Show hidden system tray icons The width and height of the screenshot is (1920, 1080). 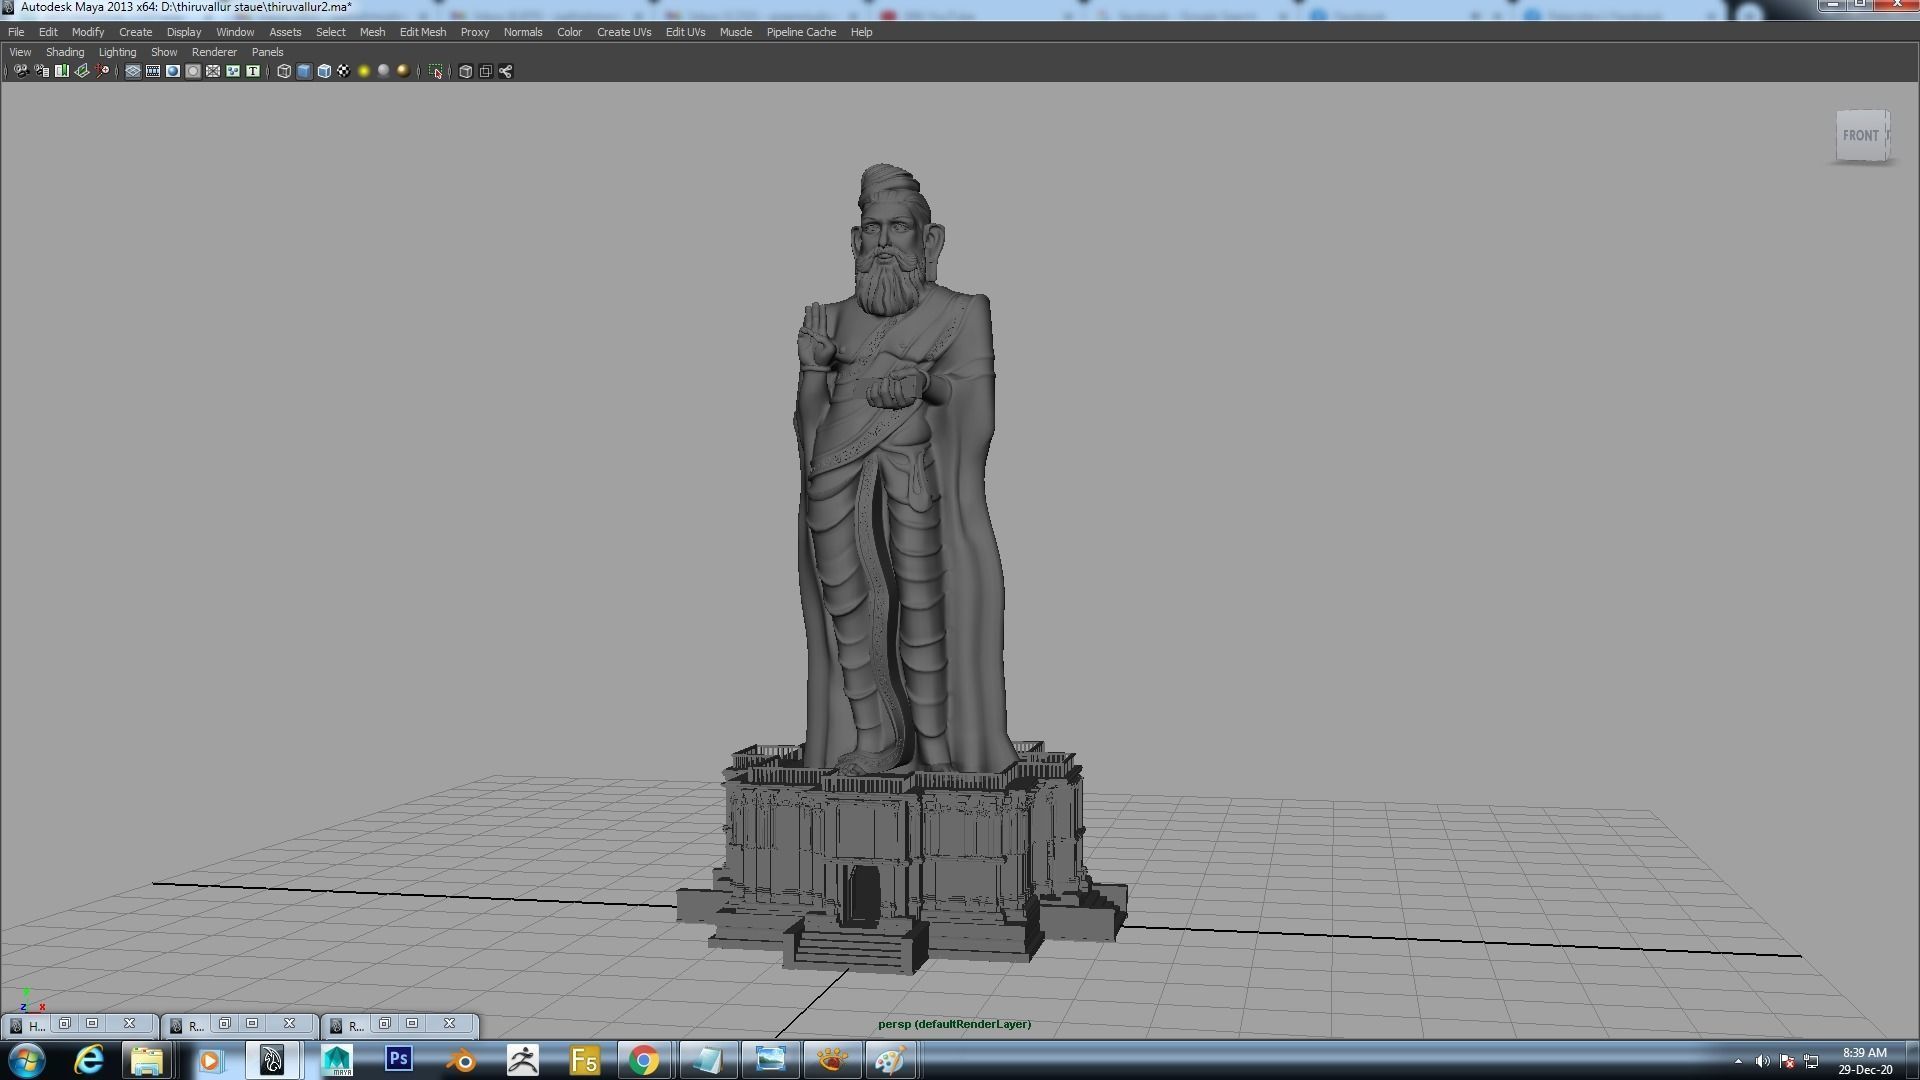[1738, 1061]
